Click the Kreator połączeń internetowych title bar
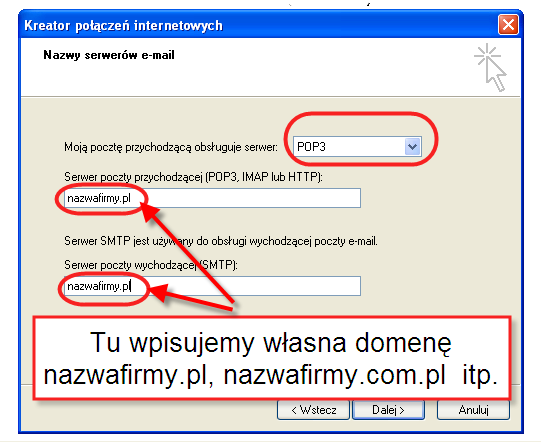The width and height of the screenshot is (541, 443). coord(259,25)
